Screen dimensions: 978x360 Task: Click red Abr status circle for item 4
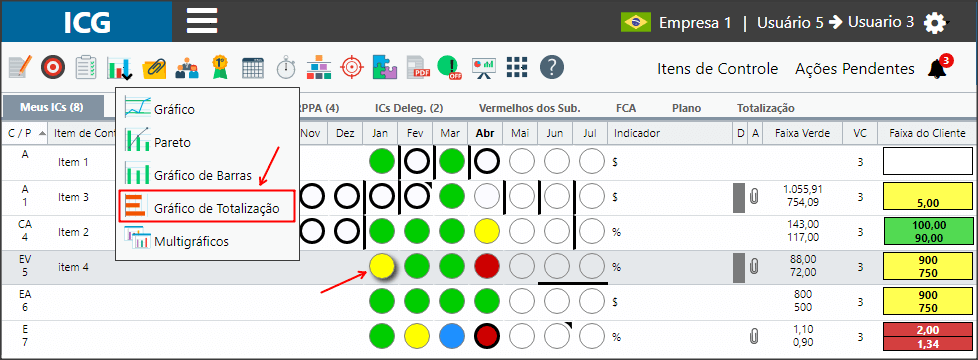(x=487, y=267)
